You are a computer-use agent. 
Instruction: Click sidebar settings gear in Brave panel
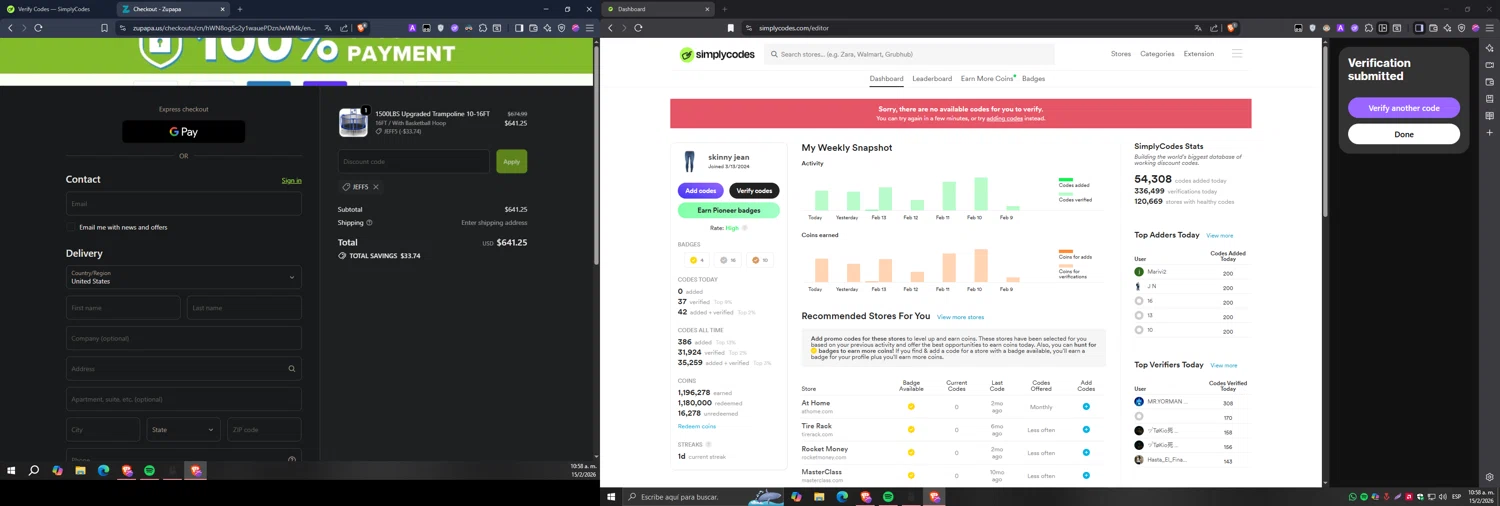pos(1489,477)
